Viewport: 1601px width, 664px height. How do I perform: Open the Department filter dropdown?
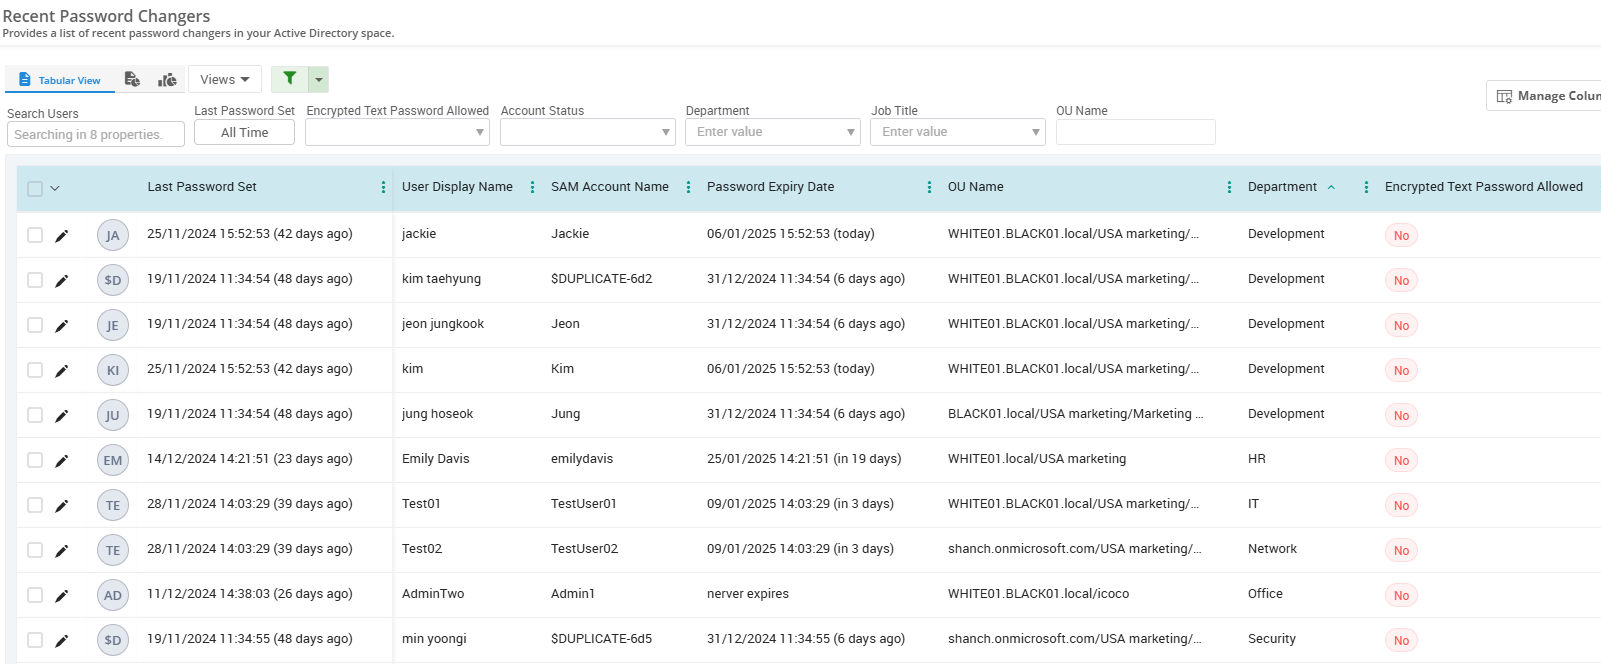coord(773,132)
